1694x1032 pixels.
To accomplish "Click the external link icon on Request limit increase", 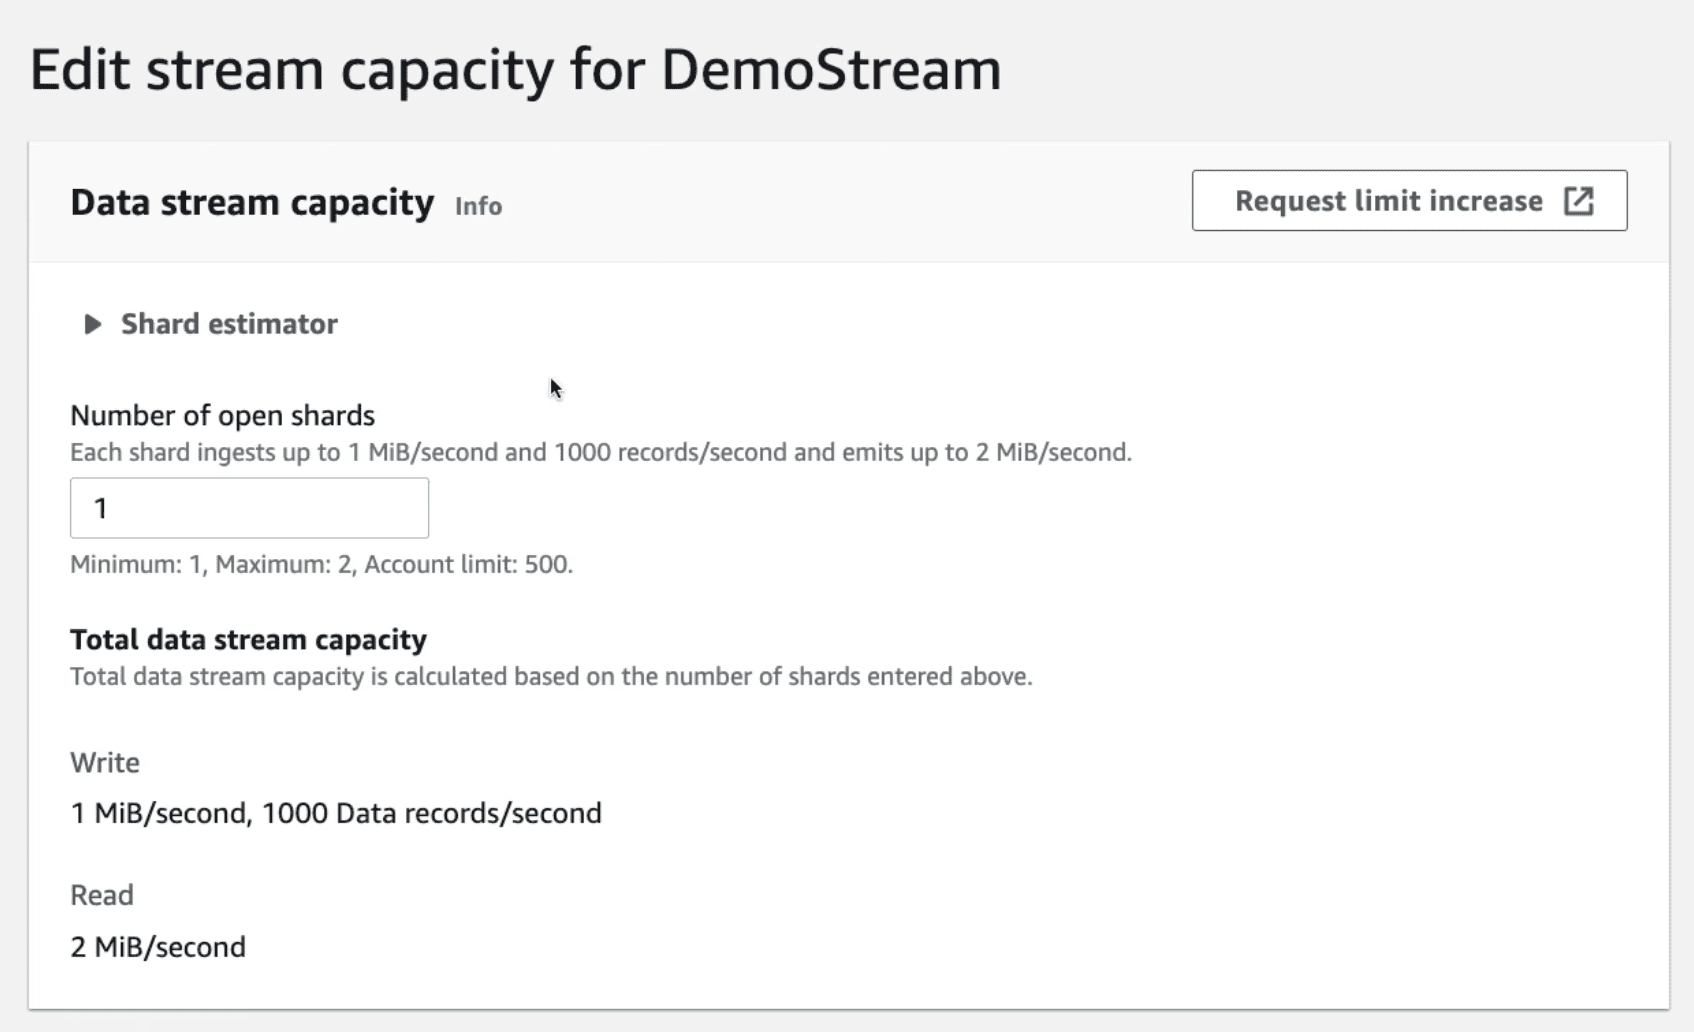I will (x=1578, y=201).
